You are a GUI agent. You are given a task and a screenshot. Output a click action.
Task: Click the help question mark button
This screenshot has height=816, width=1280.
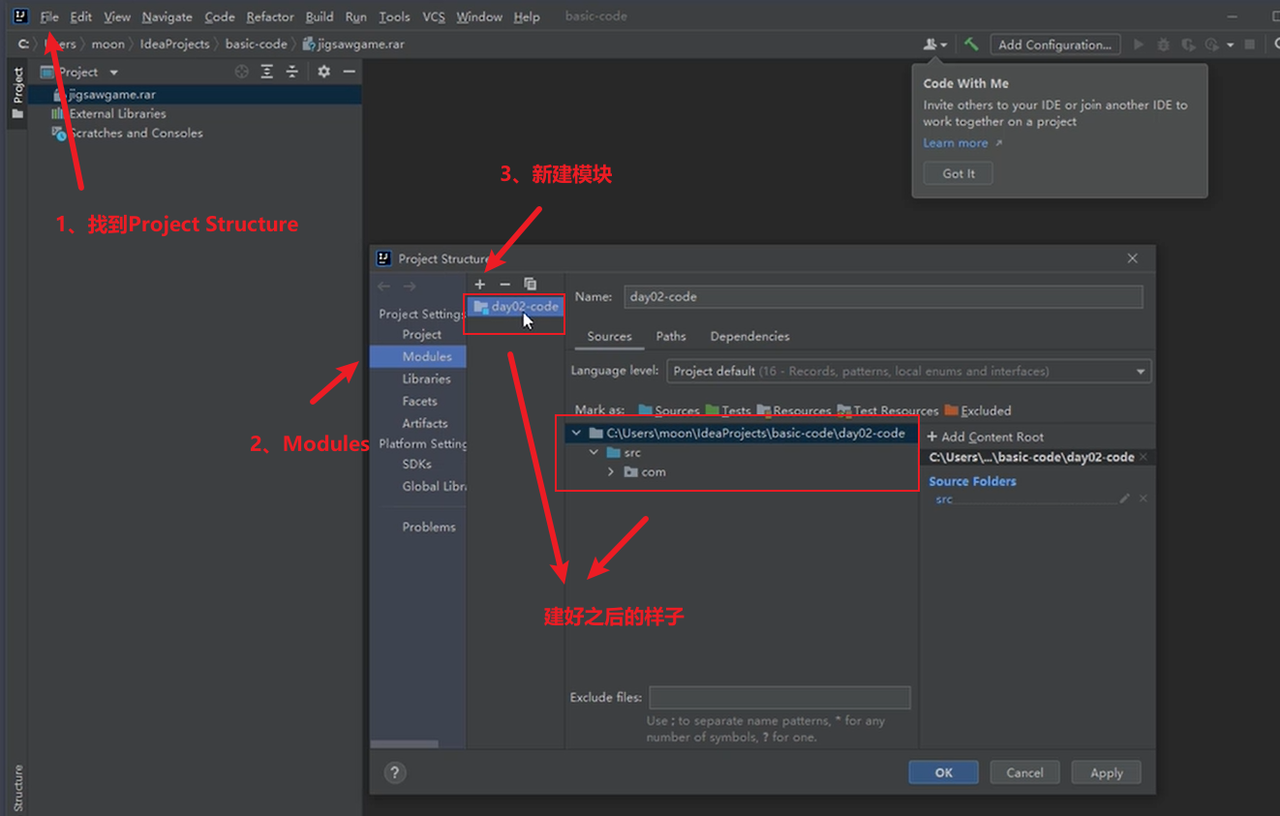point(395,773)
